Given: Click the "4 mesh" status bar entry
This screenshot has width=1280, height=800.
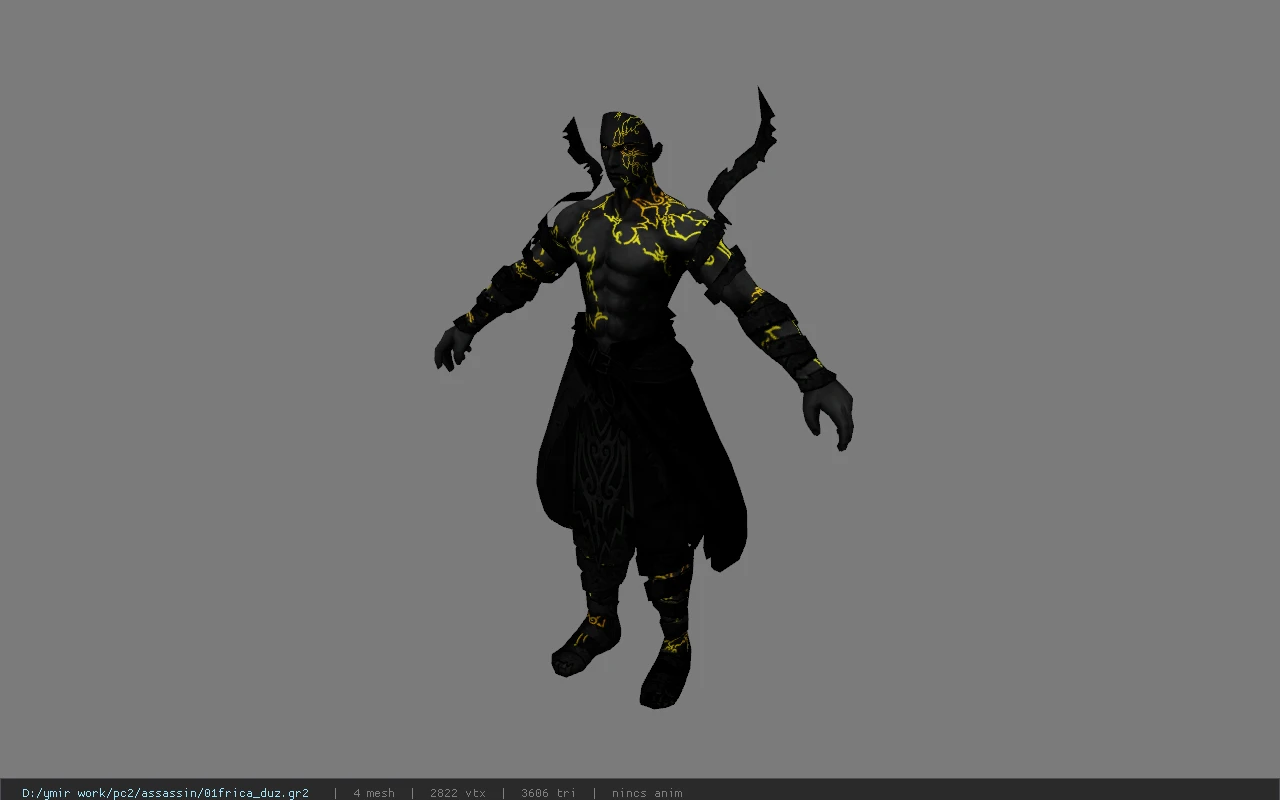Looking at the screenshot, I should (374, 793).
